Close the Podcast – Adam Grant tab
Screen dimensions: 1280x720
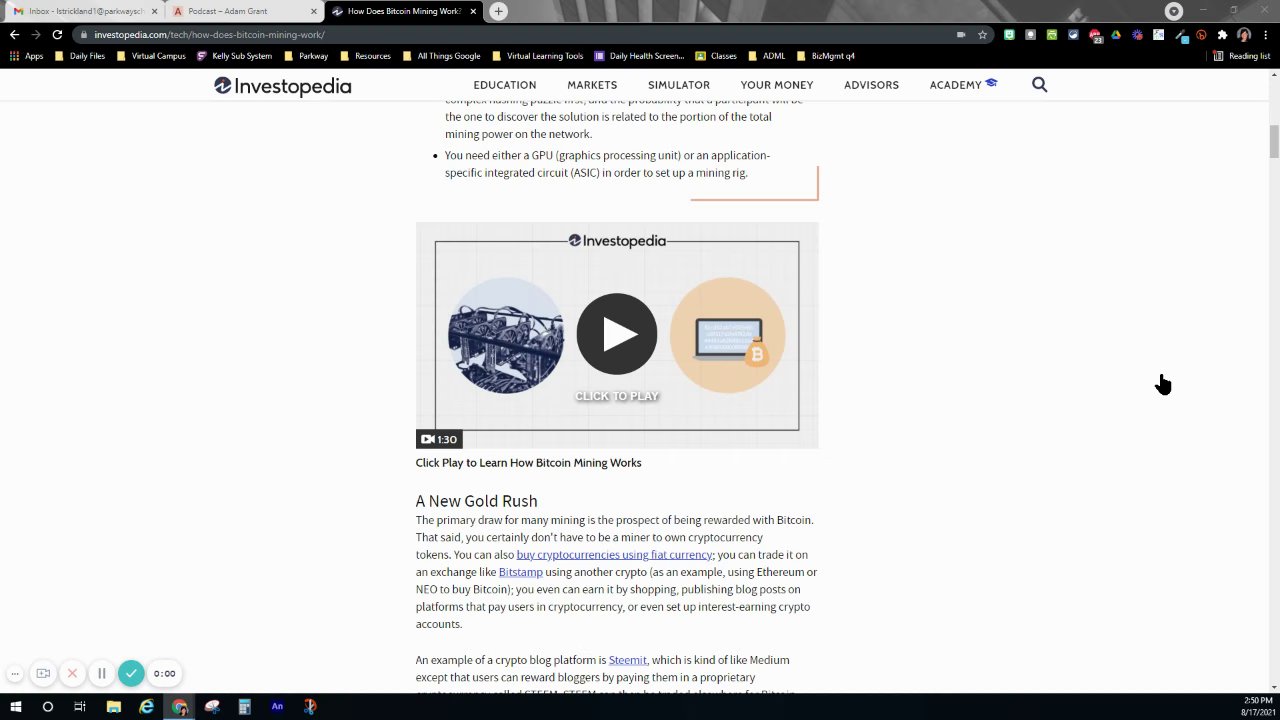tap(314, 11)
